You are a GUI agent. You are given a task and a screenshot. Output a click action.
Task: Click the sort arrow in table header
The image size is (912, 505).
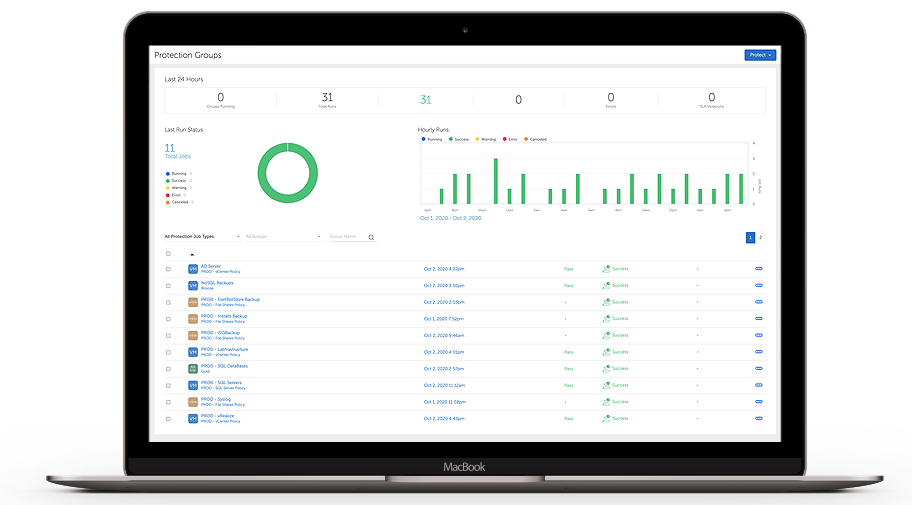[192, 254]
